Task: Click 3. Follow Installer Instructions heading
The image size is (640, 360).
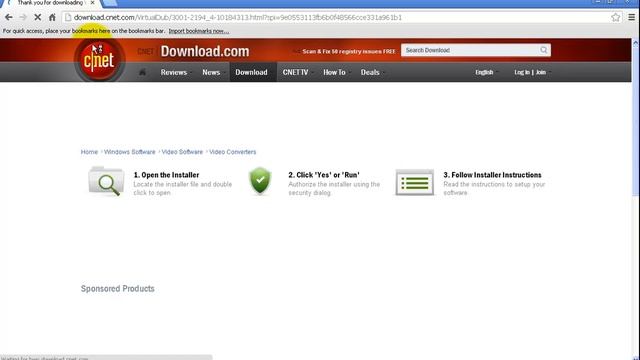Action: (492, 175)
